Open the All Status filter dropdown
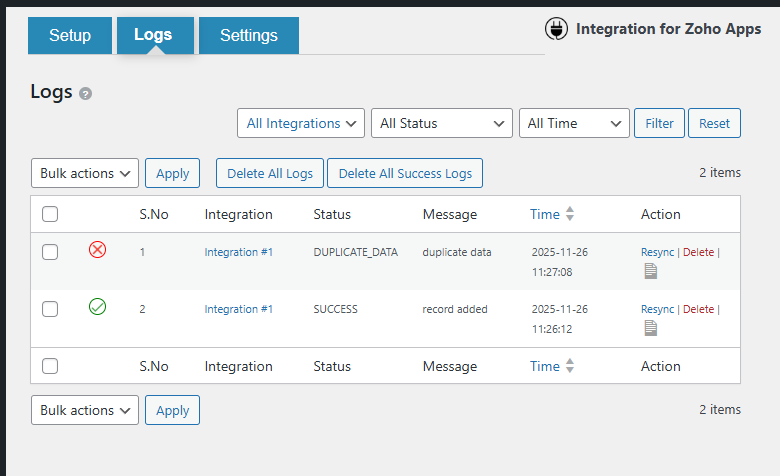The image size is (780, 476). (441, 123)
